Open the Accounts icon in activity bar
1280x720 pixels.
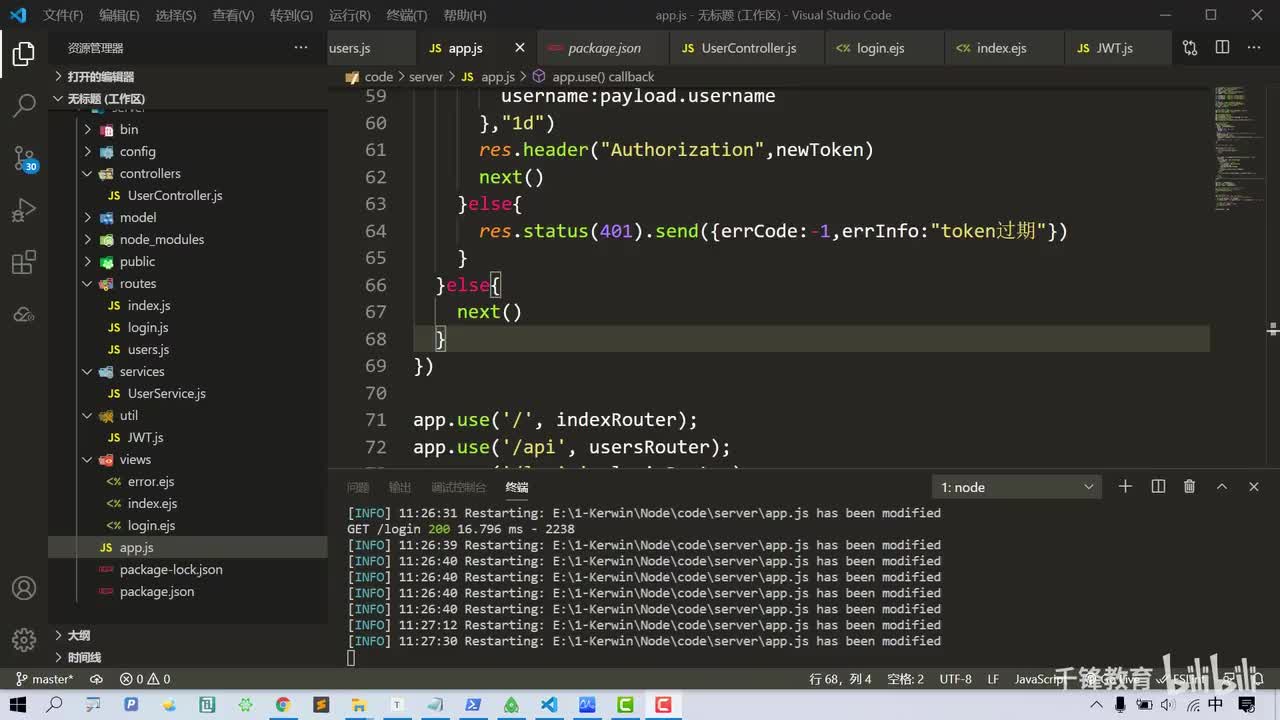tap(24, 588)
